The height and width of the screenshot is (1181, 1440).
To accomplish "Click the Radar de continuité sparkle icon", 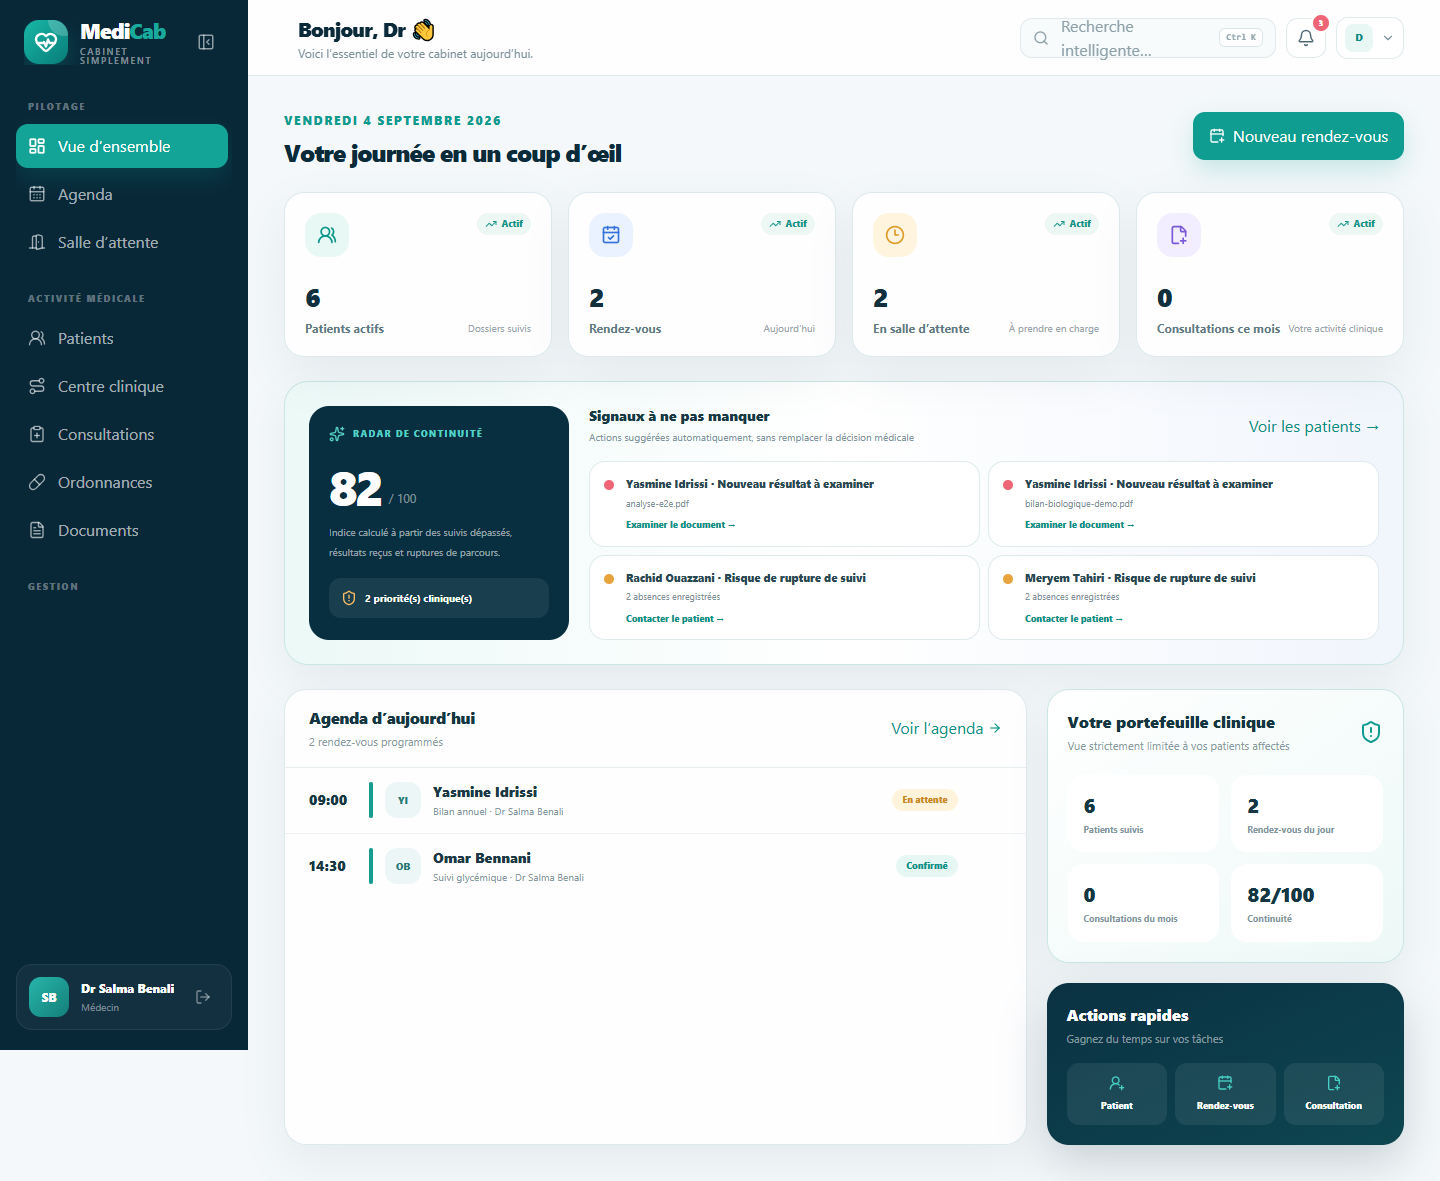I will (337, 434).
